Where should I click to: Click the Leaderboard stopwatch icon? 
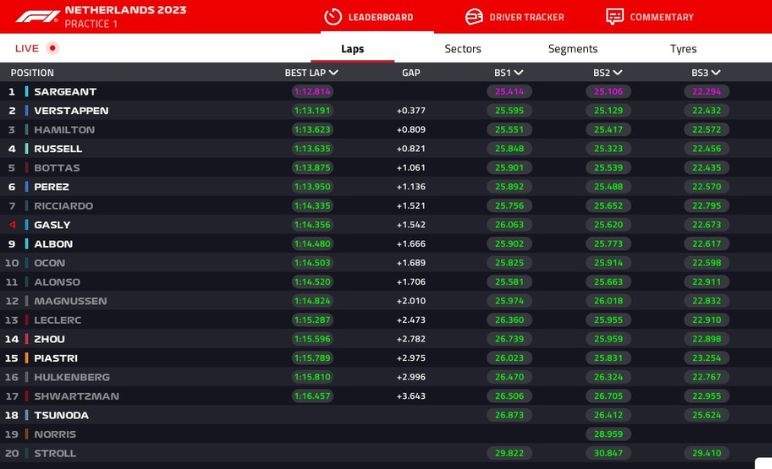(x=333, y=17)
